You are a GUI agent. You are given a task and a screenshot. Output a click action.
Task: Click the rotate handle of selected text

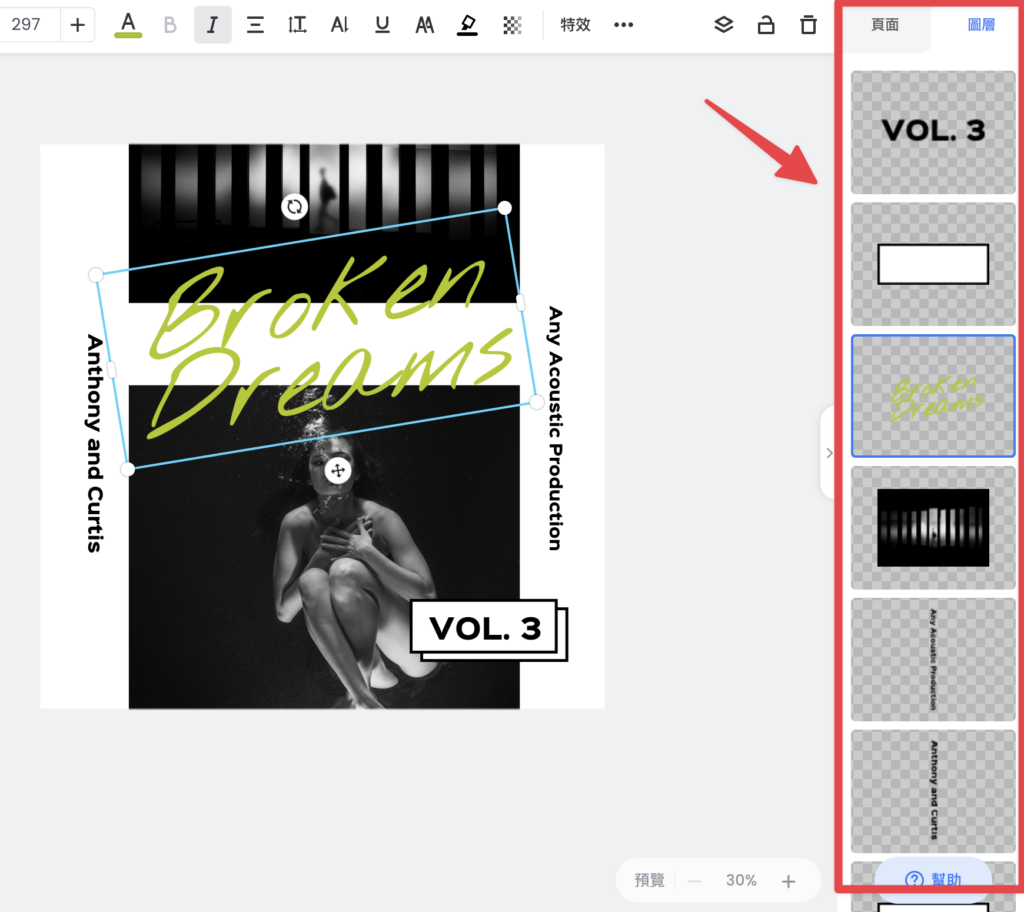click(295, 207)
